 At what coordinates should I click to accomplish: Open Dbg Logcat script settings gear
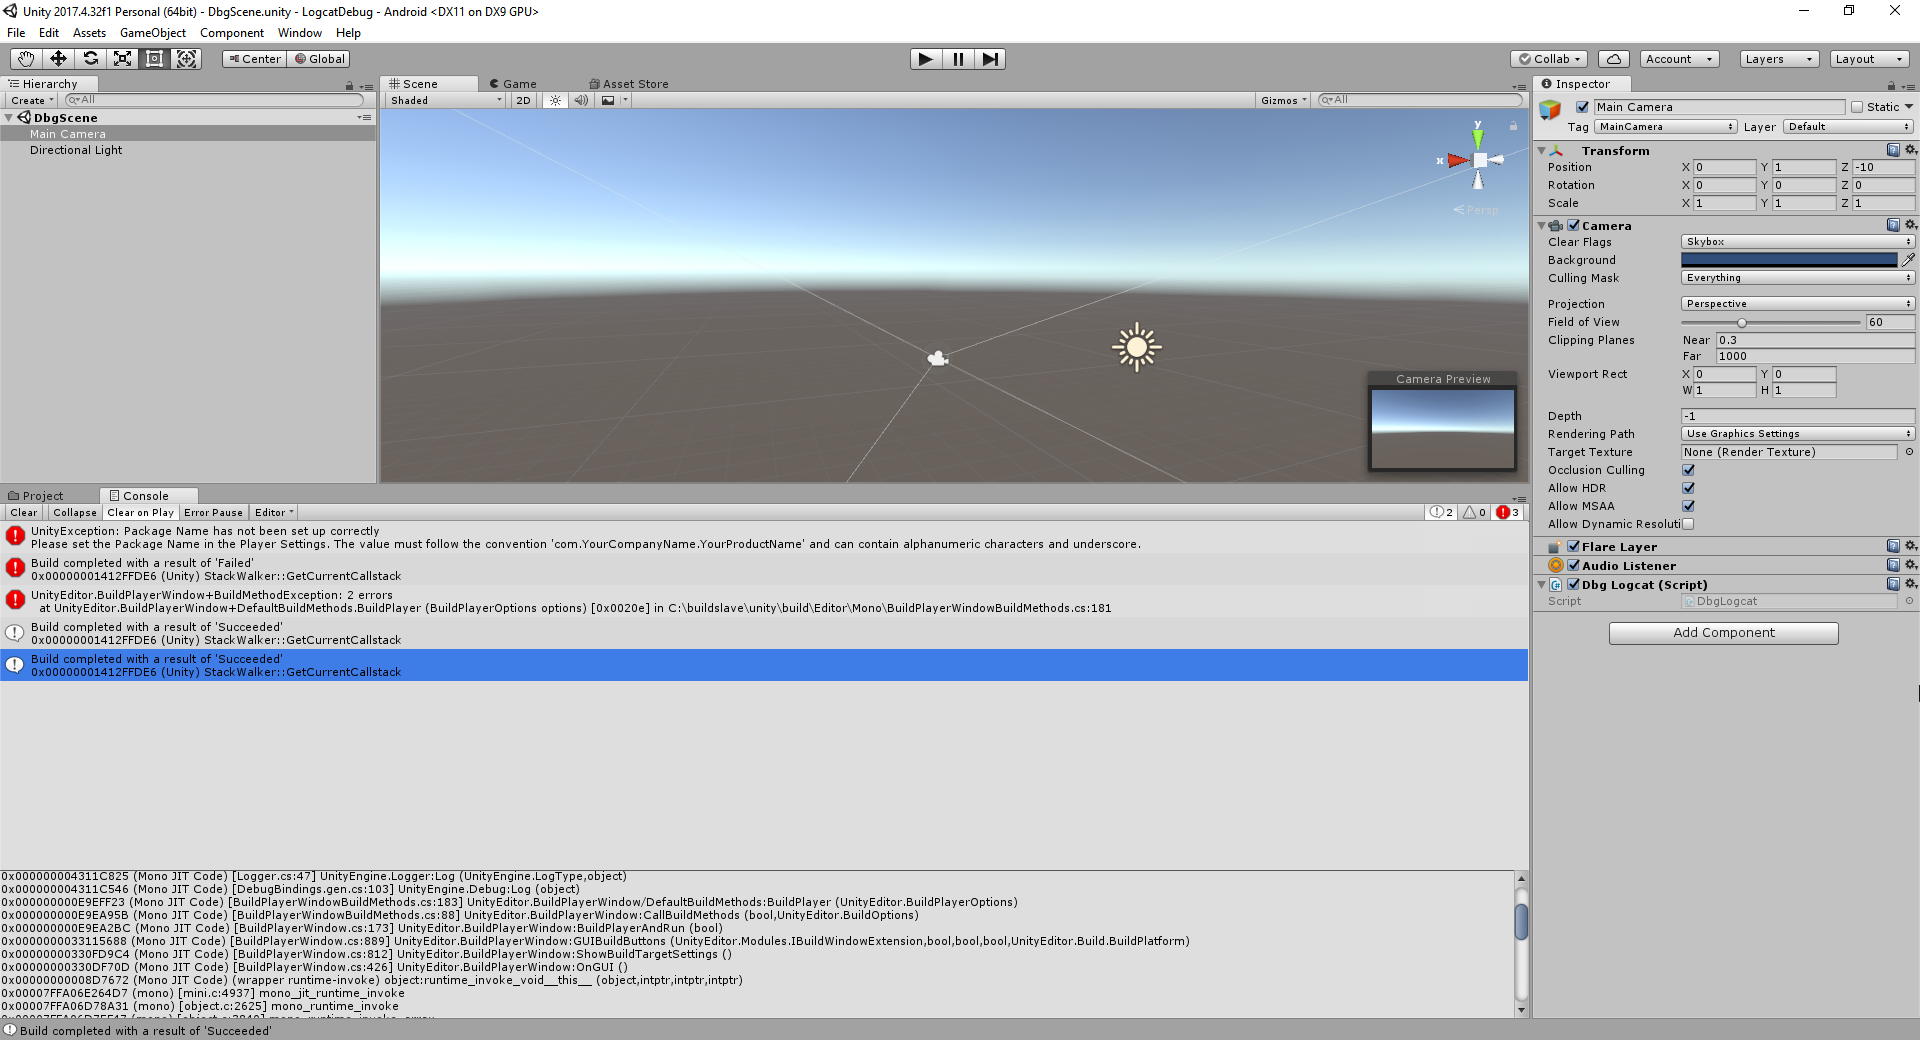1911,584
